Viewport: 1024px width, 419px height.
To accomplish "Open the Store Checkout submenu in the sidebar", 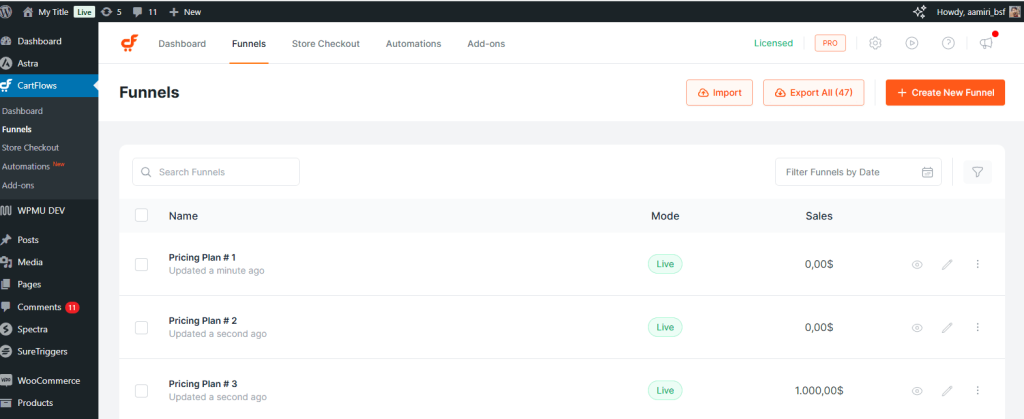I will coord(30,147).
